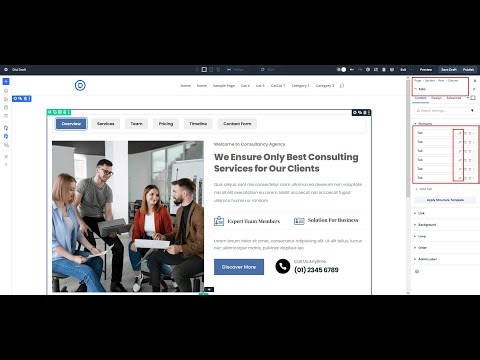Click the round phone icon
480x360 pixels.
point(283,266)
